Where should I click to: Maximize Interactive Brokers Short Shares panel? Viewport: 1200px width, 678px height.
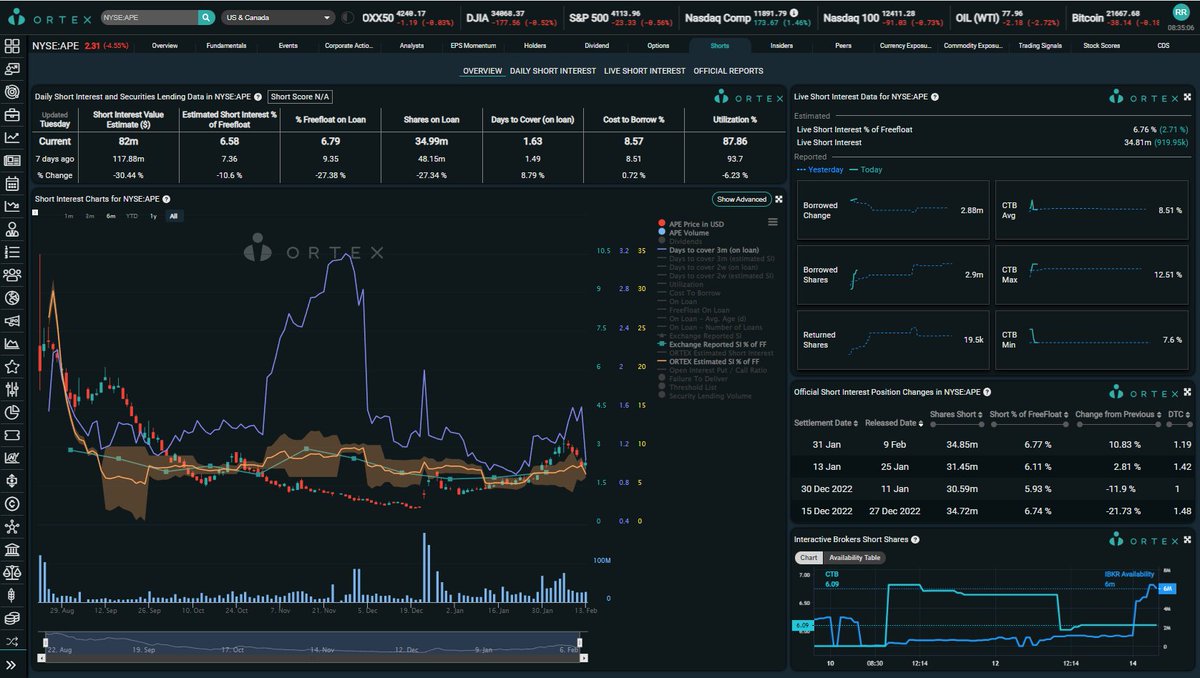click(1188, 540)
